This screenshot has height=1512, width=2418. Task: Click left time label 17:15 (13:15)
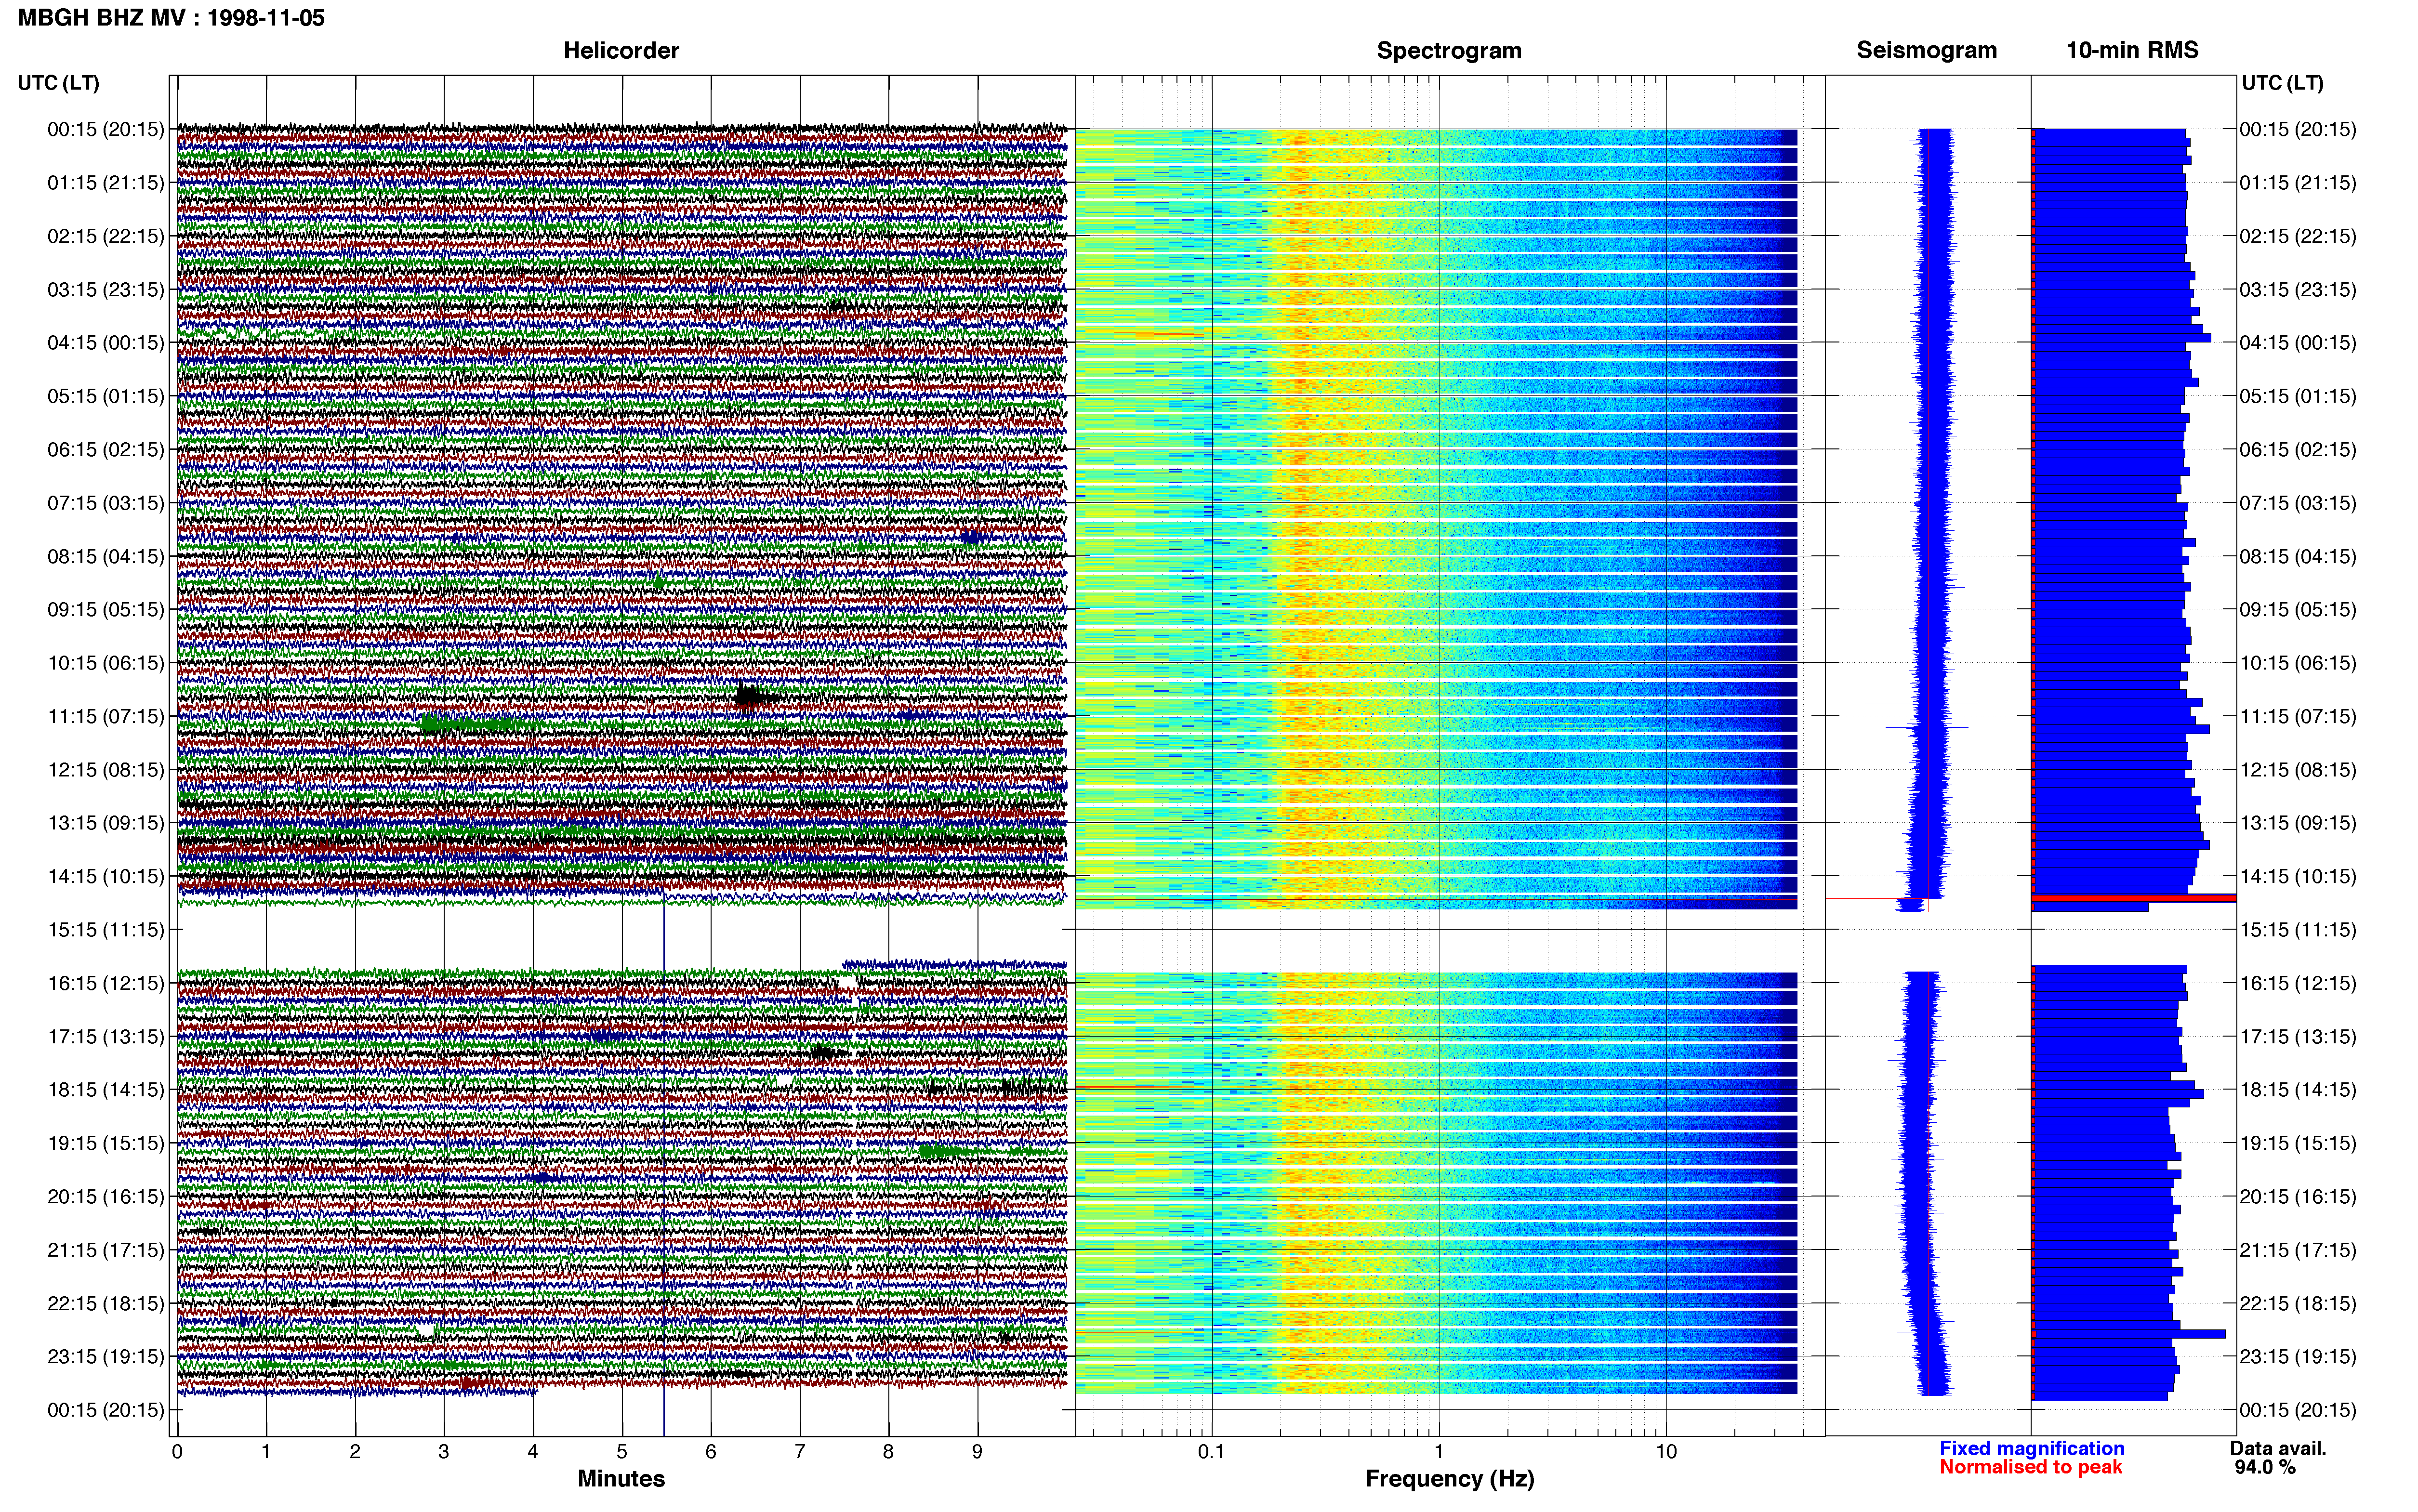click(x=105, y=1037)
